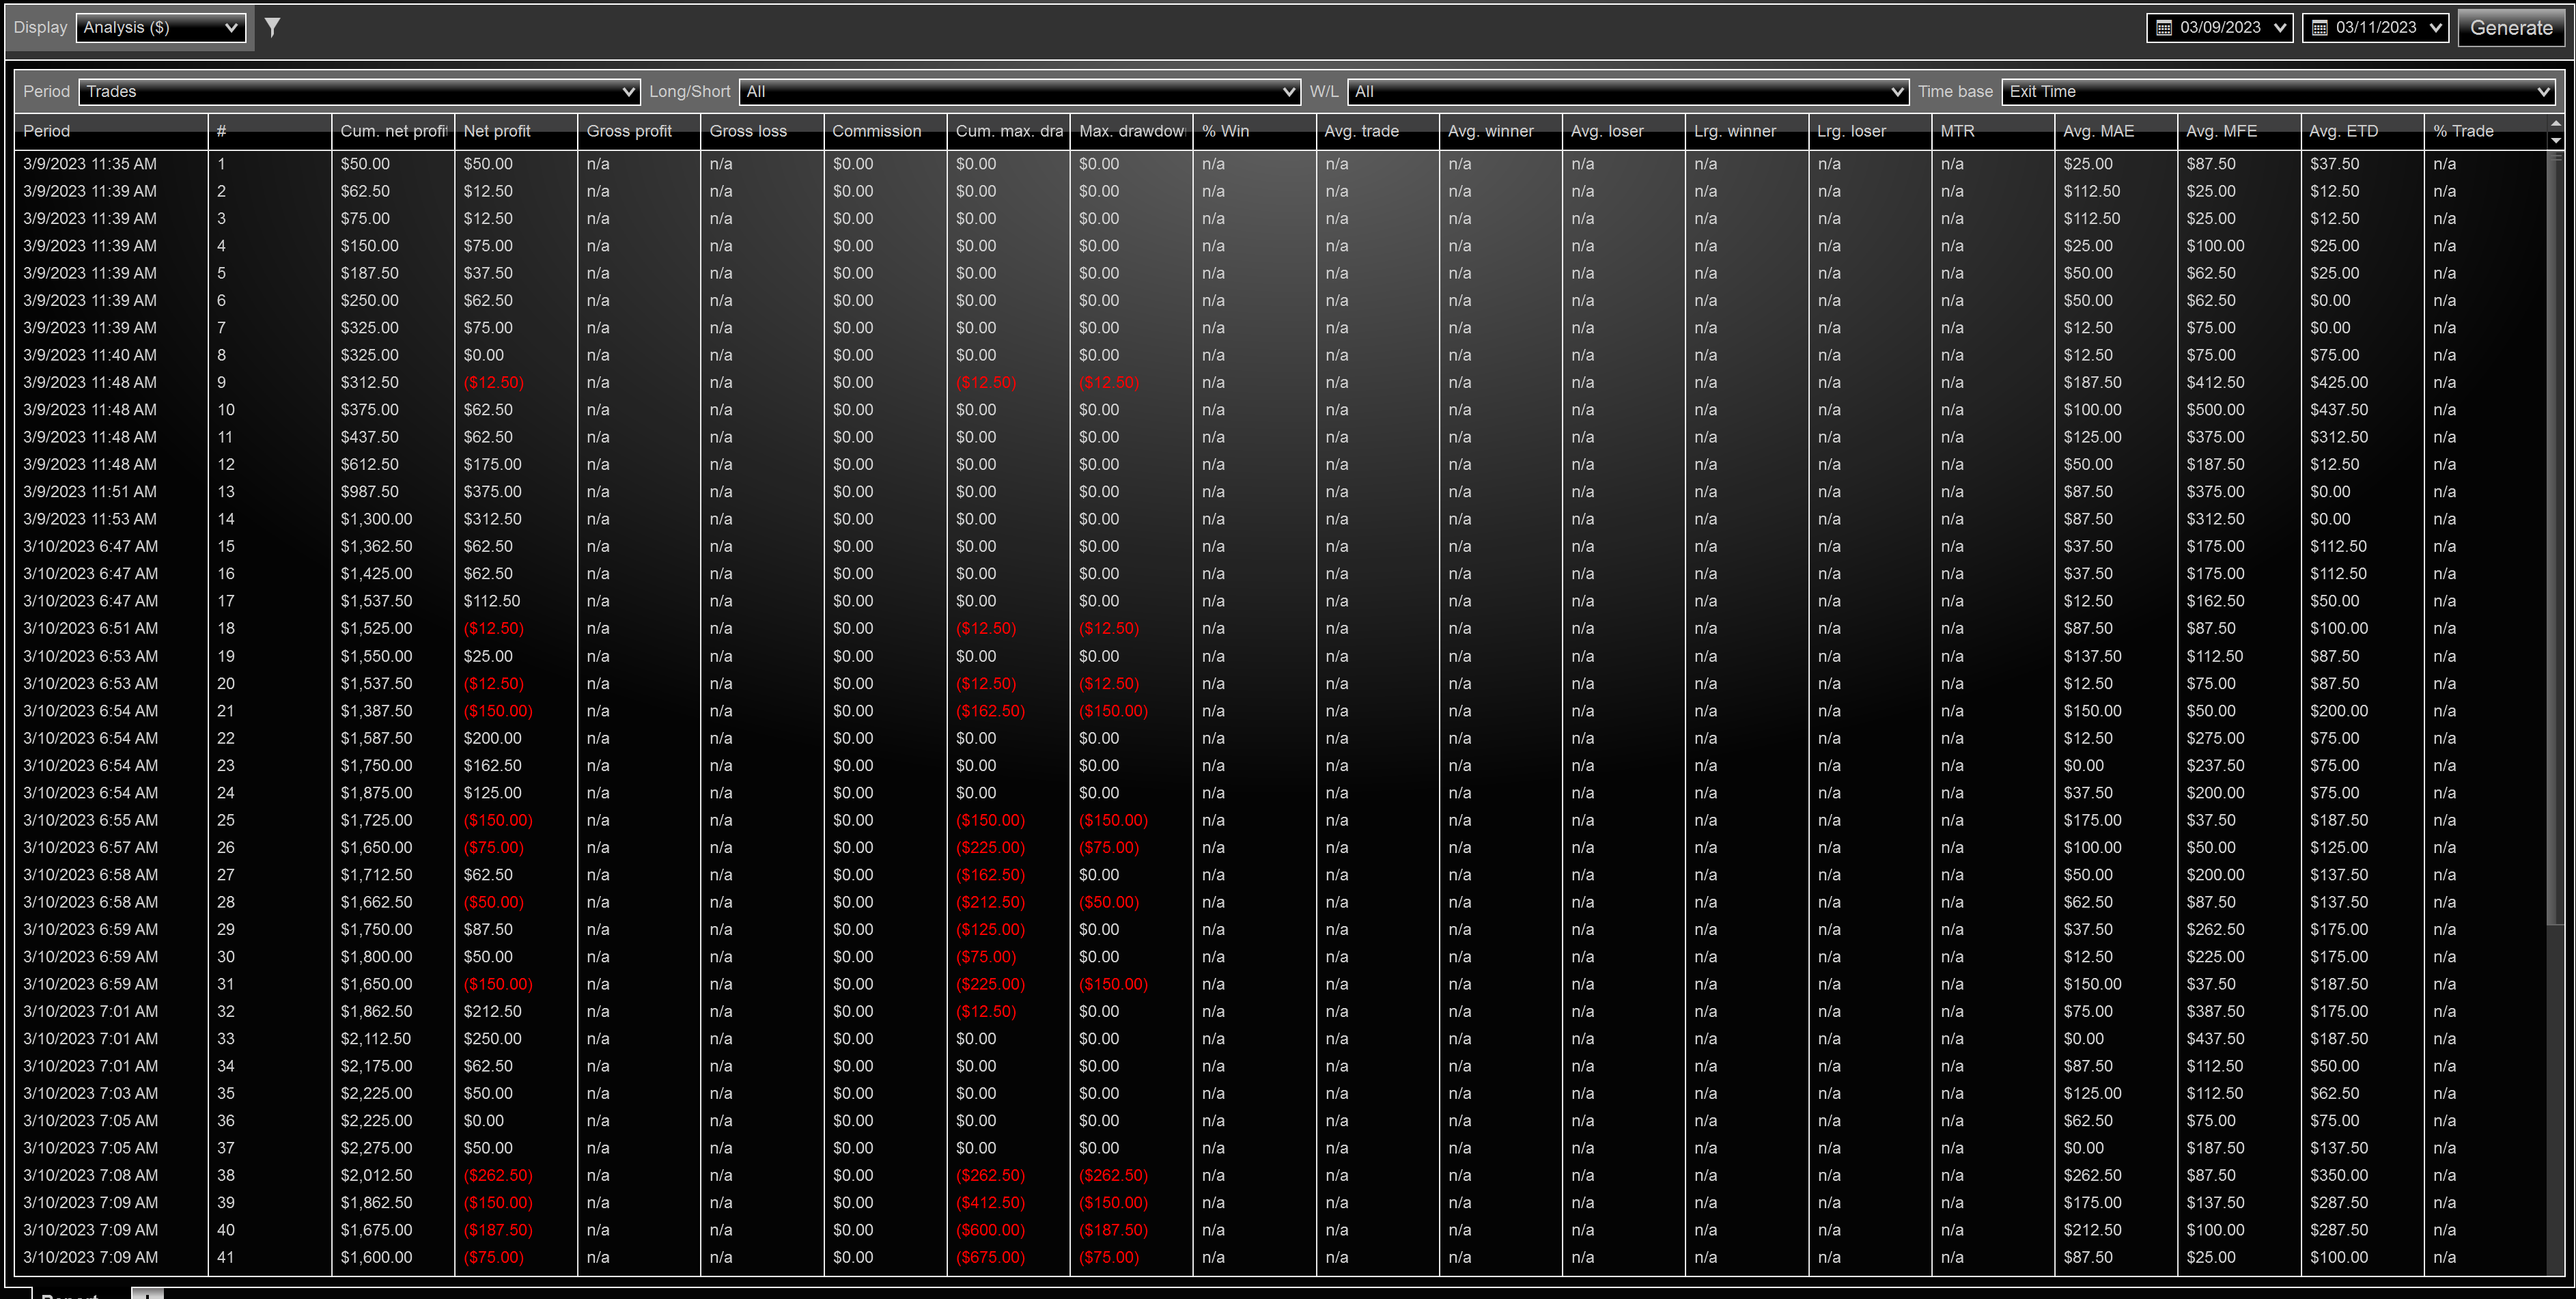
Task: Click net profit $112.50 in trade 17
Action: tap(492, 601)
